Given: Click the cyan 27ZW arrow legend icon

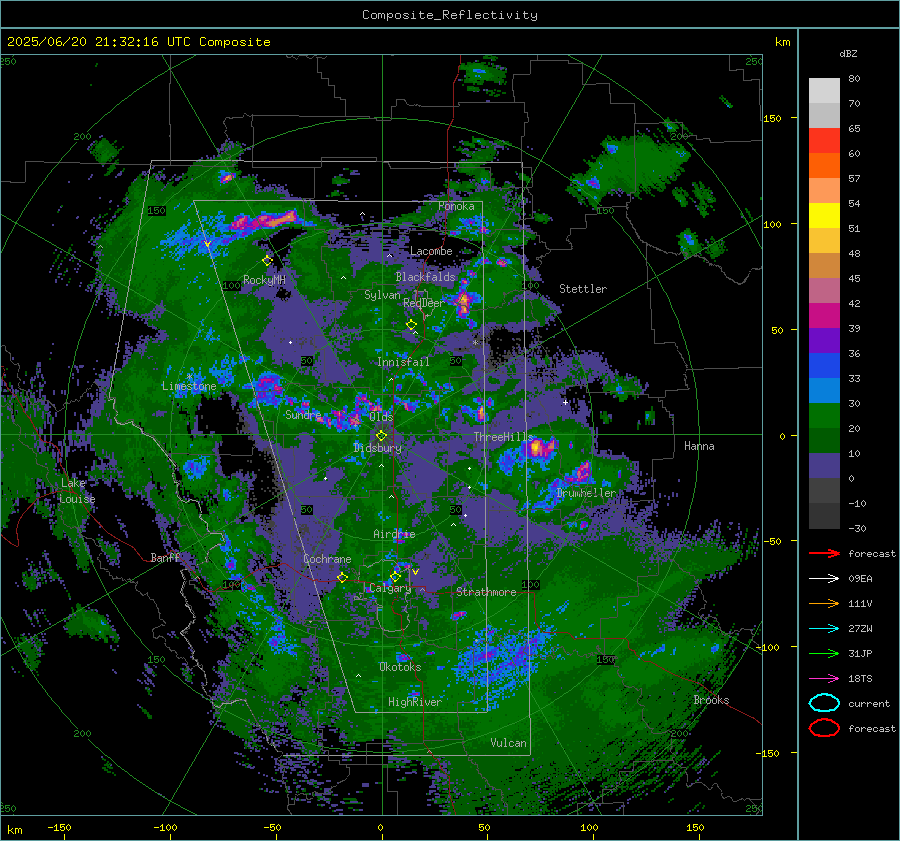Looking at the screenshot, I should click(824, 629).
